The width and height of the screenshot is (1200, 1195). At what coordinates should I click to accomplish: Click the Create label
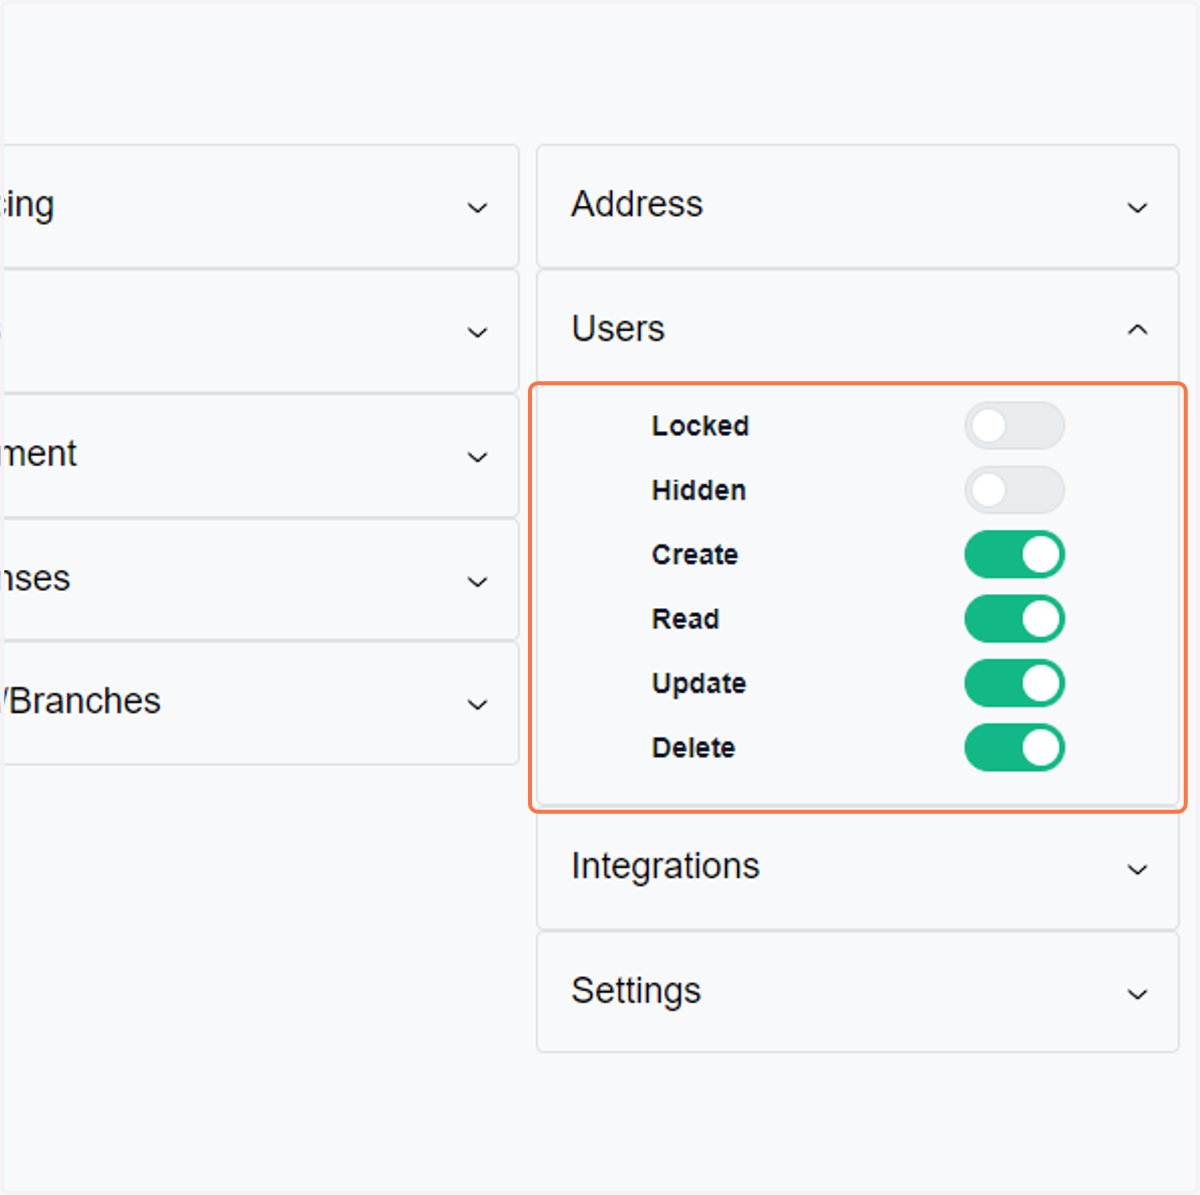tap(695, 554)
